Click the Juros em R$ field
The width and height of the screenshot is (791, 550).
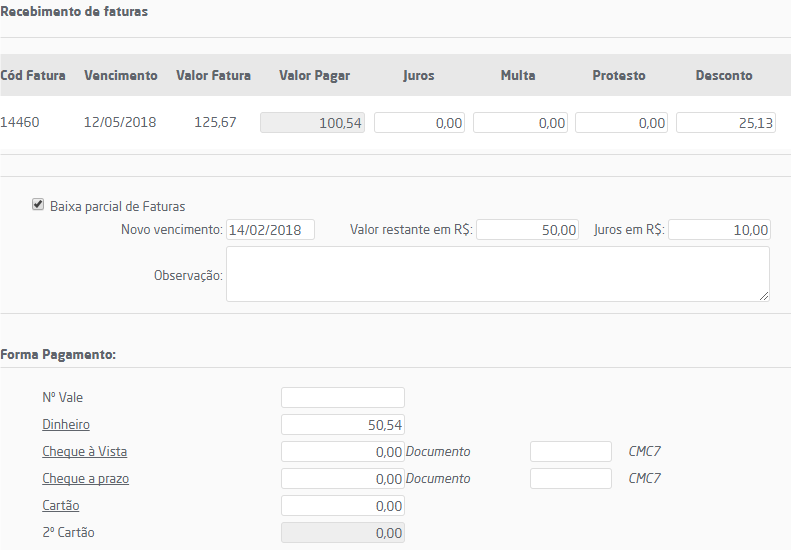(x=719, y=230)
